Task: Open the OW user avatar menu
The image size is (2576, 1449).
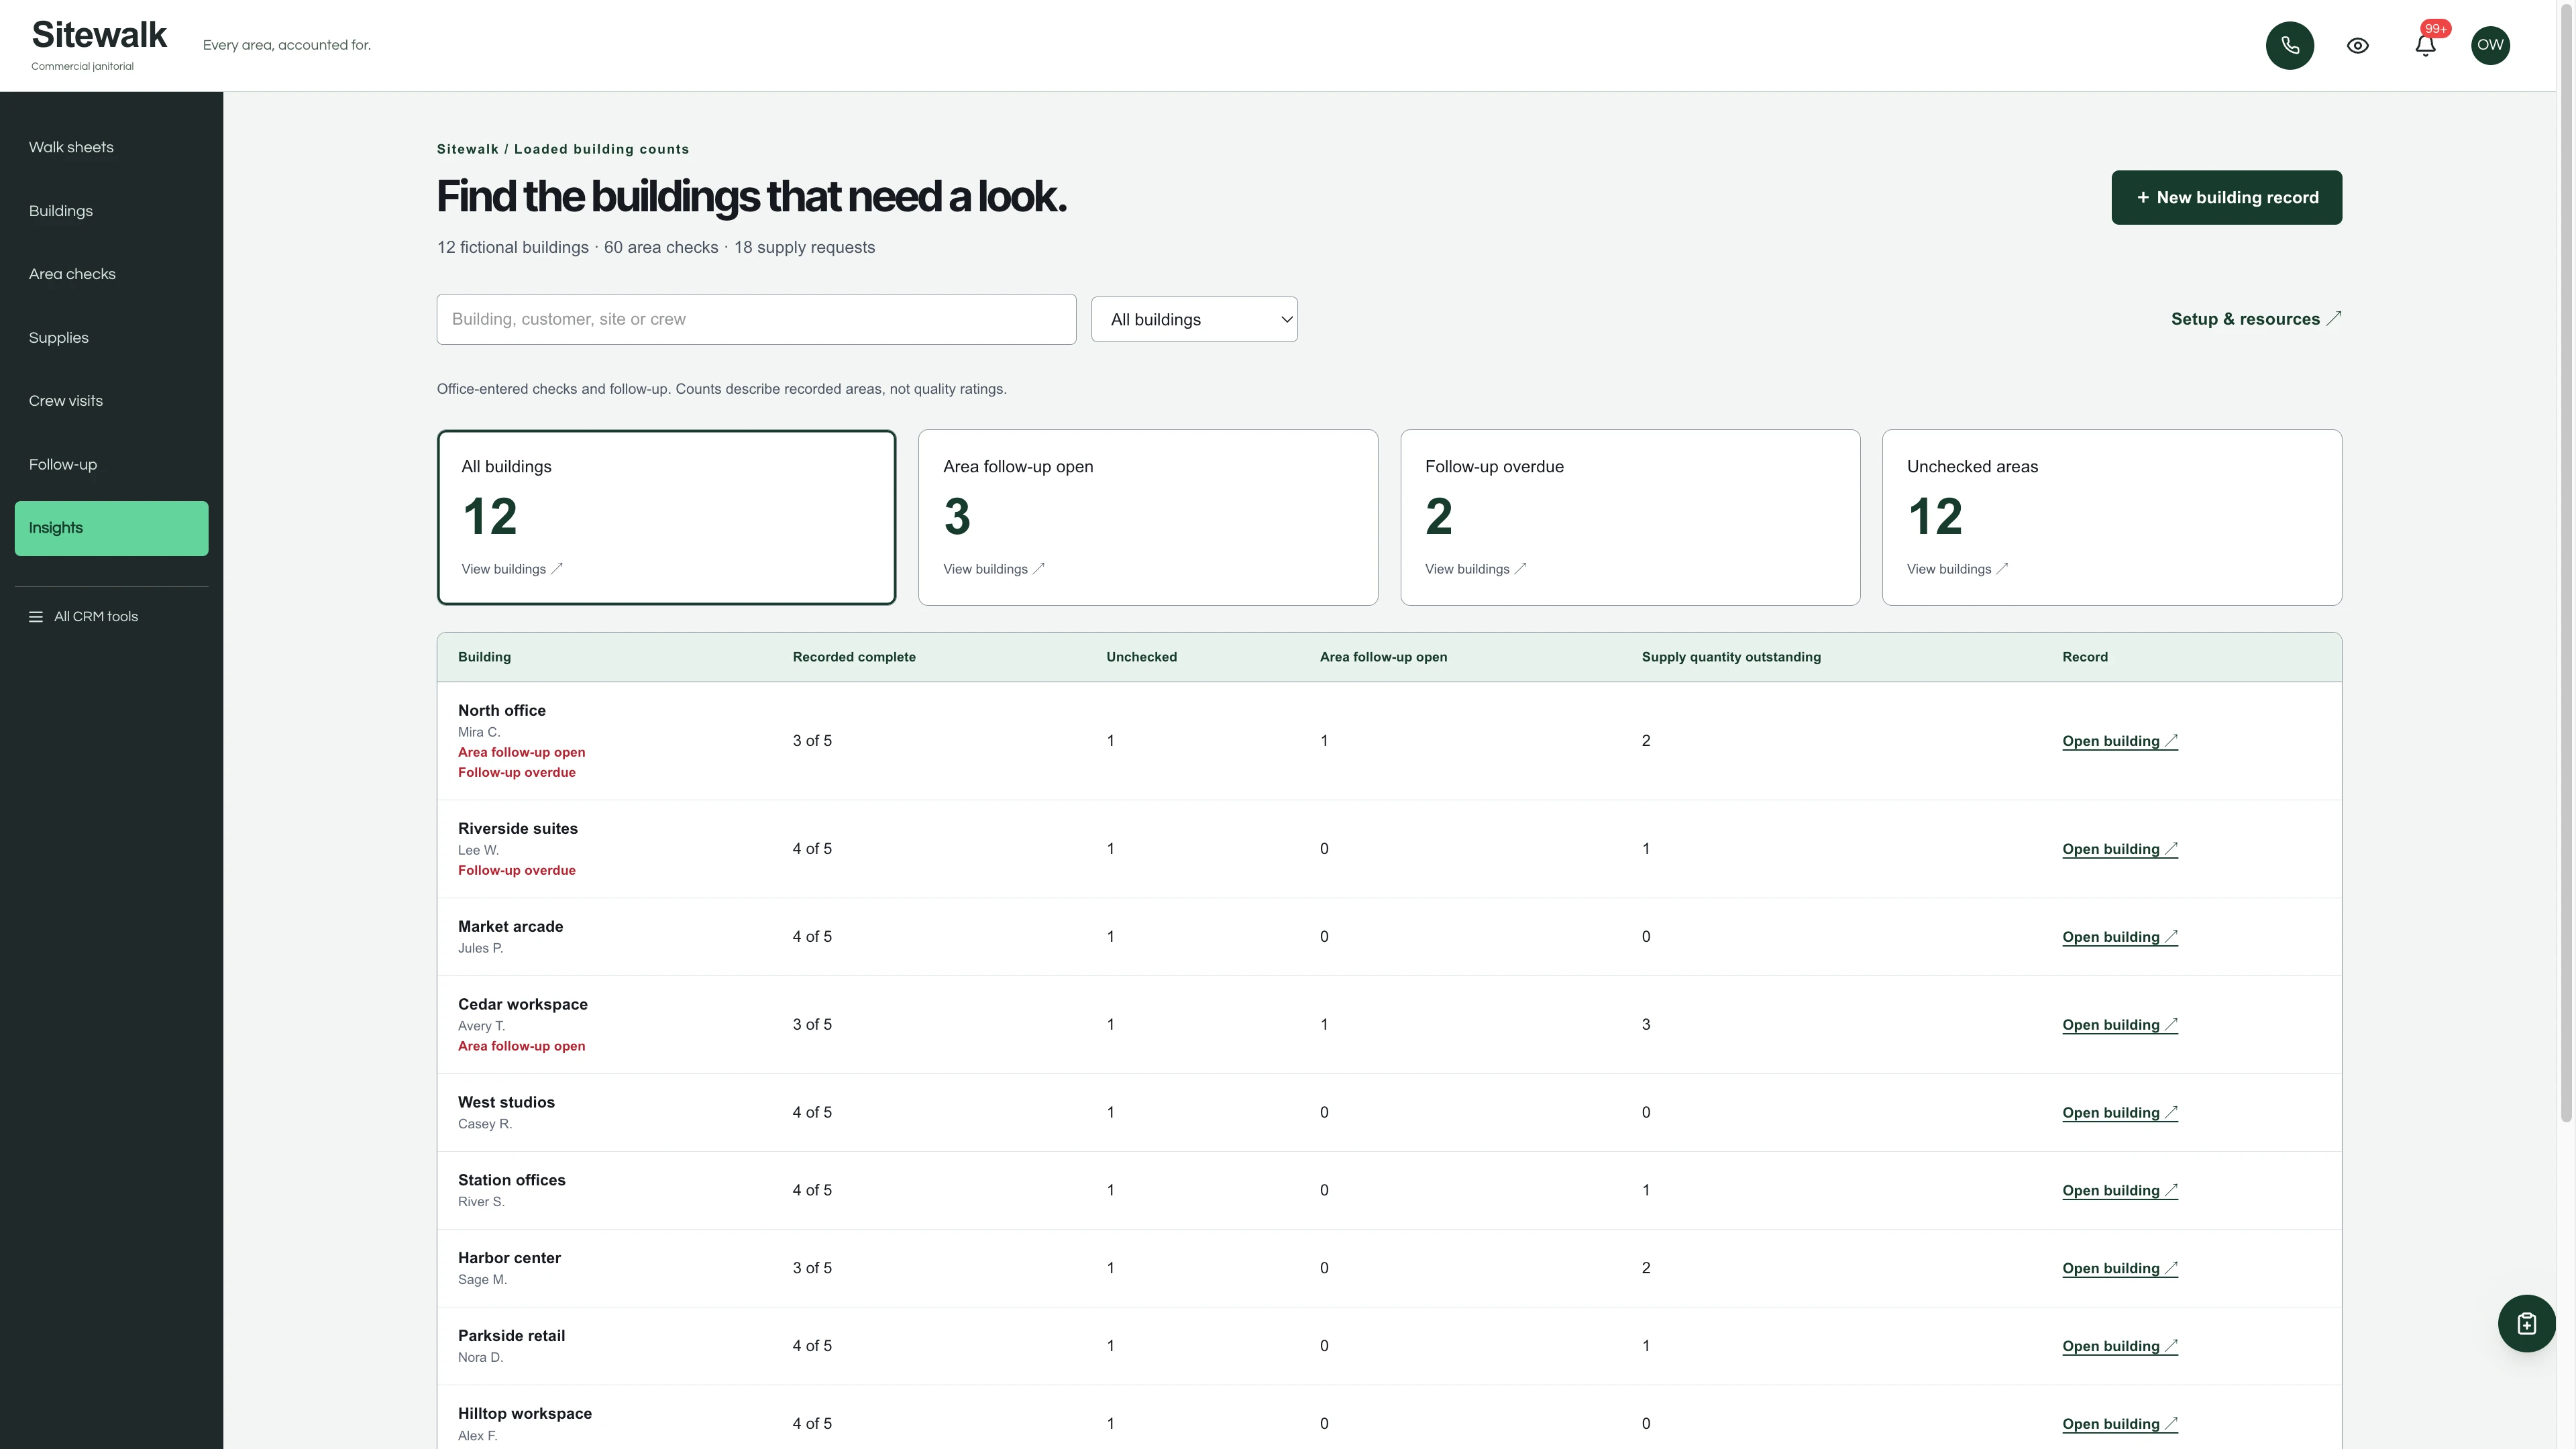Action: coord(2490,45)
